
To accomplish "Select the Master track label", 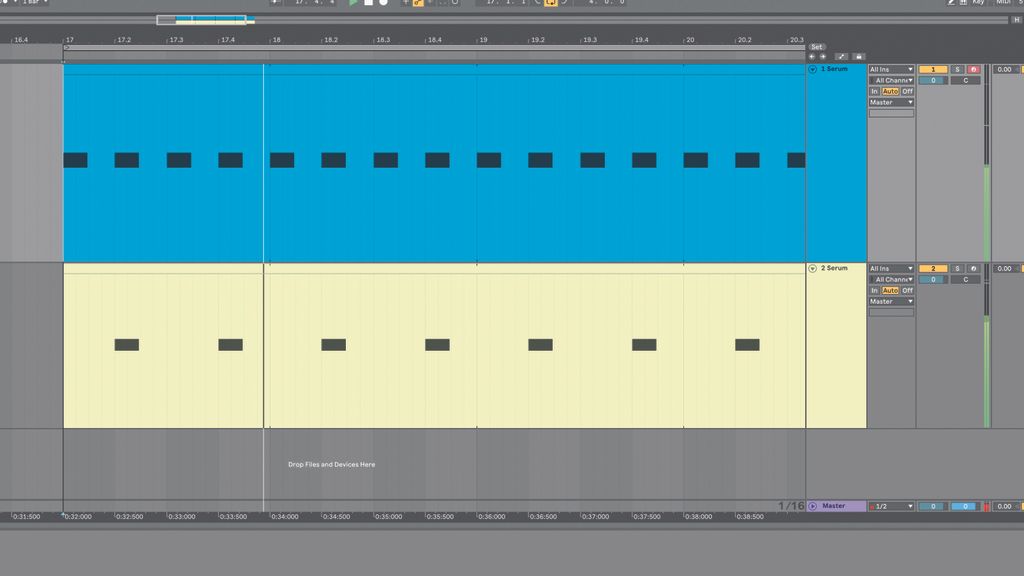I will coord(834,505).
